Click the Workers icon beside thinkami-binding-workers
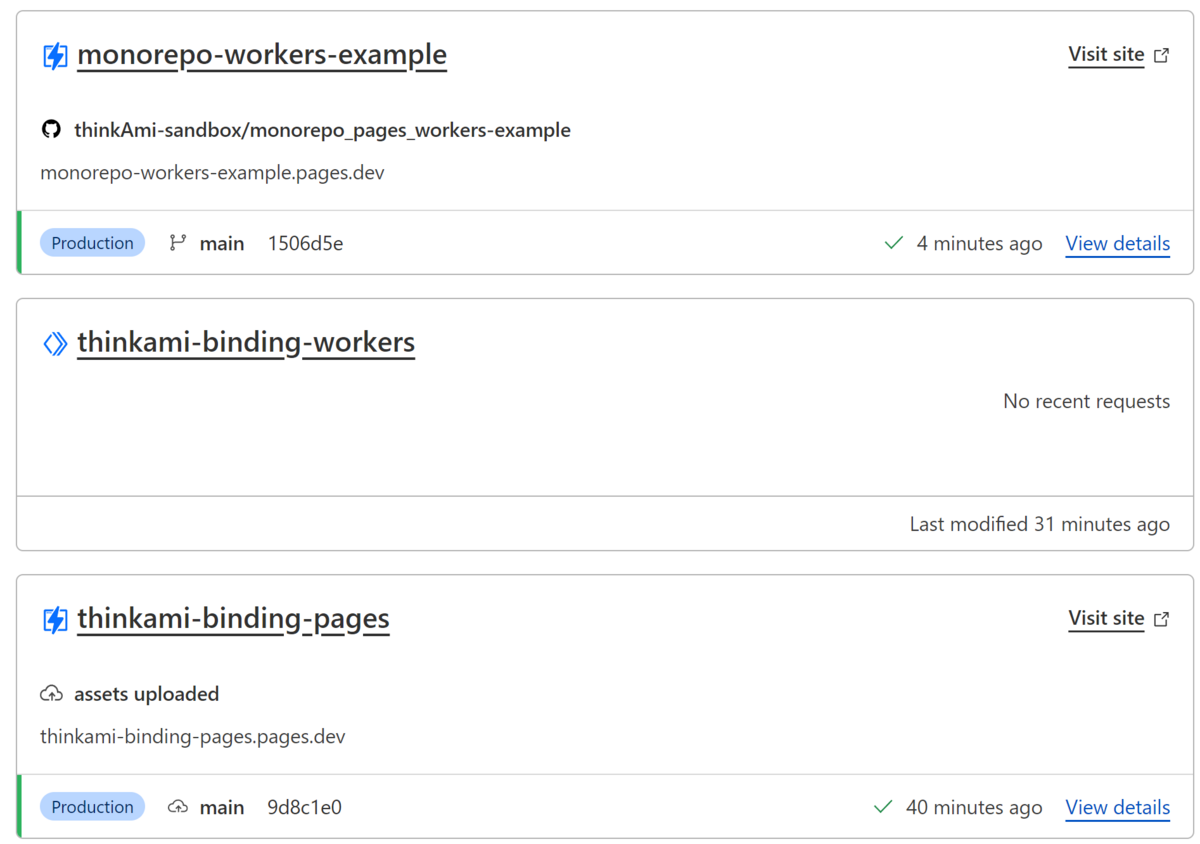This screenshot has height=844, width=1200. pyautogui.click(x=57, y=342)
